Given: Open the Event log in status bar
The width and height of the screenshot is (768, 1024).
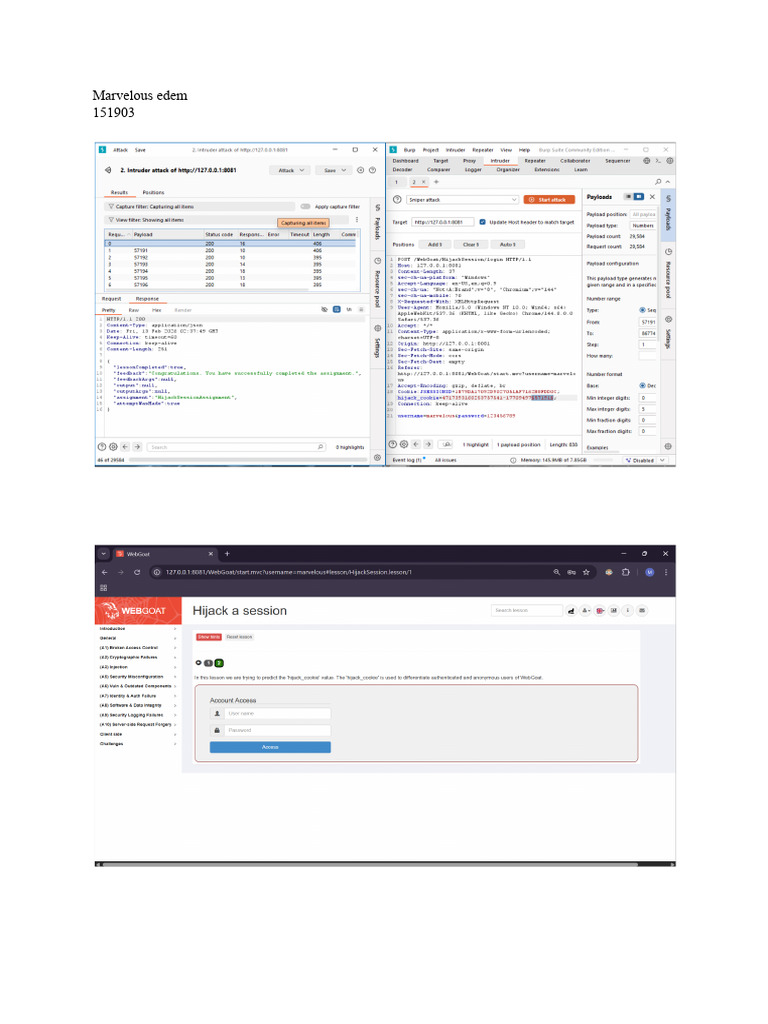Looking at the screenshot, I should point(408,460).
